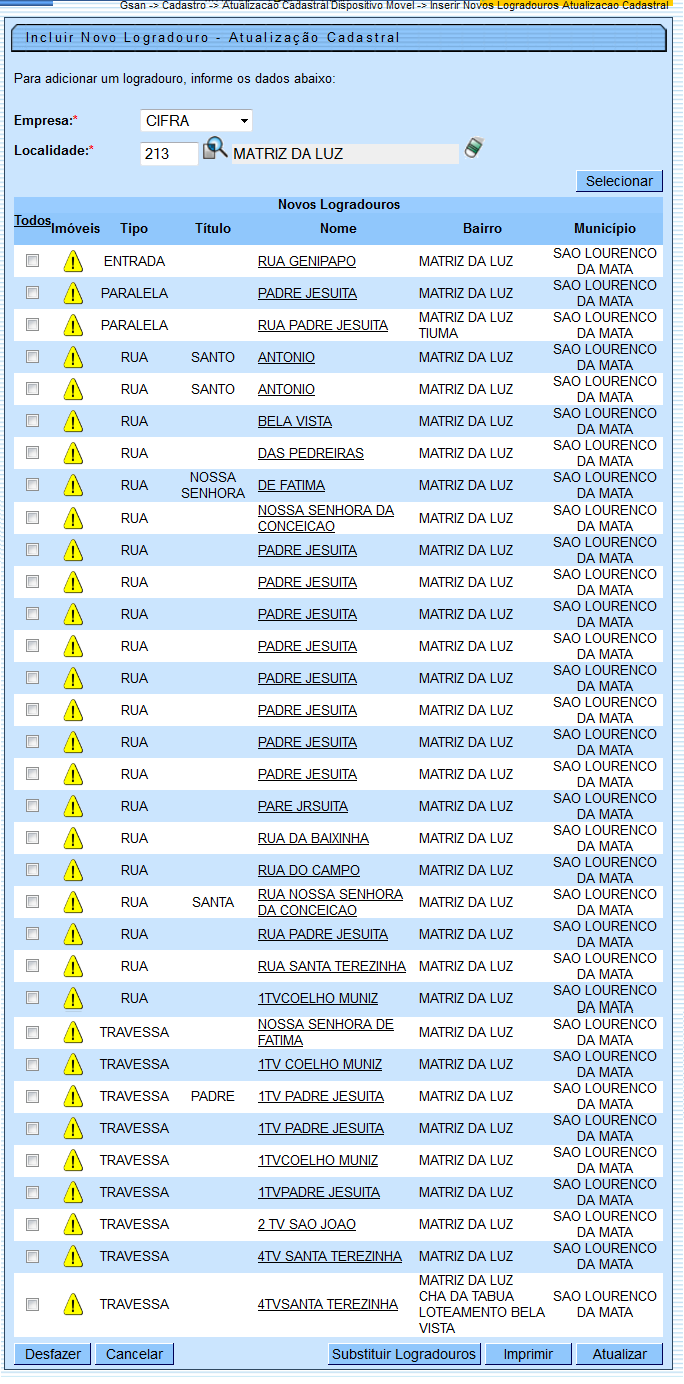Check the box for PARE JRSUITA
Viewport: 684px width, 1384px height.
click(33, 806)
